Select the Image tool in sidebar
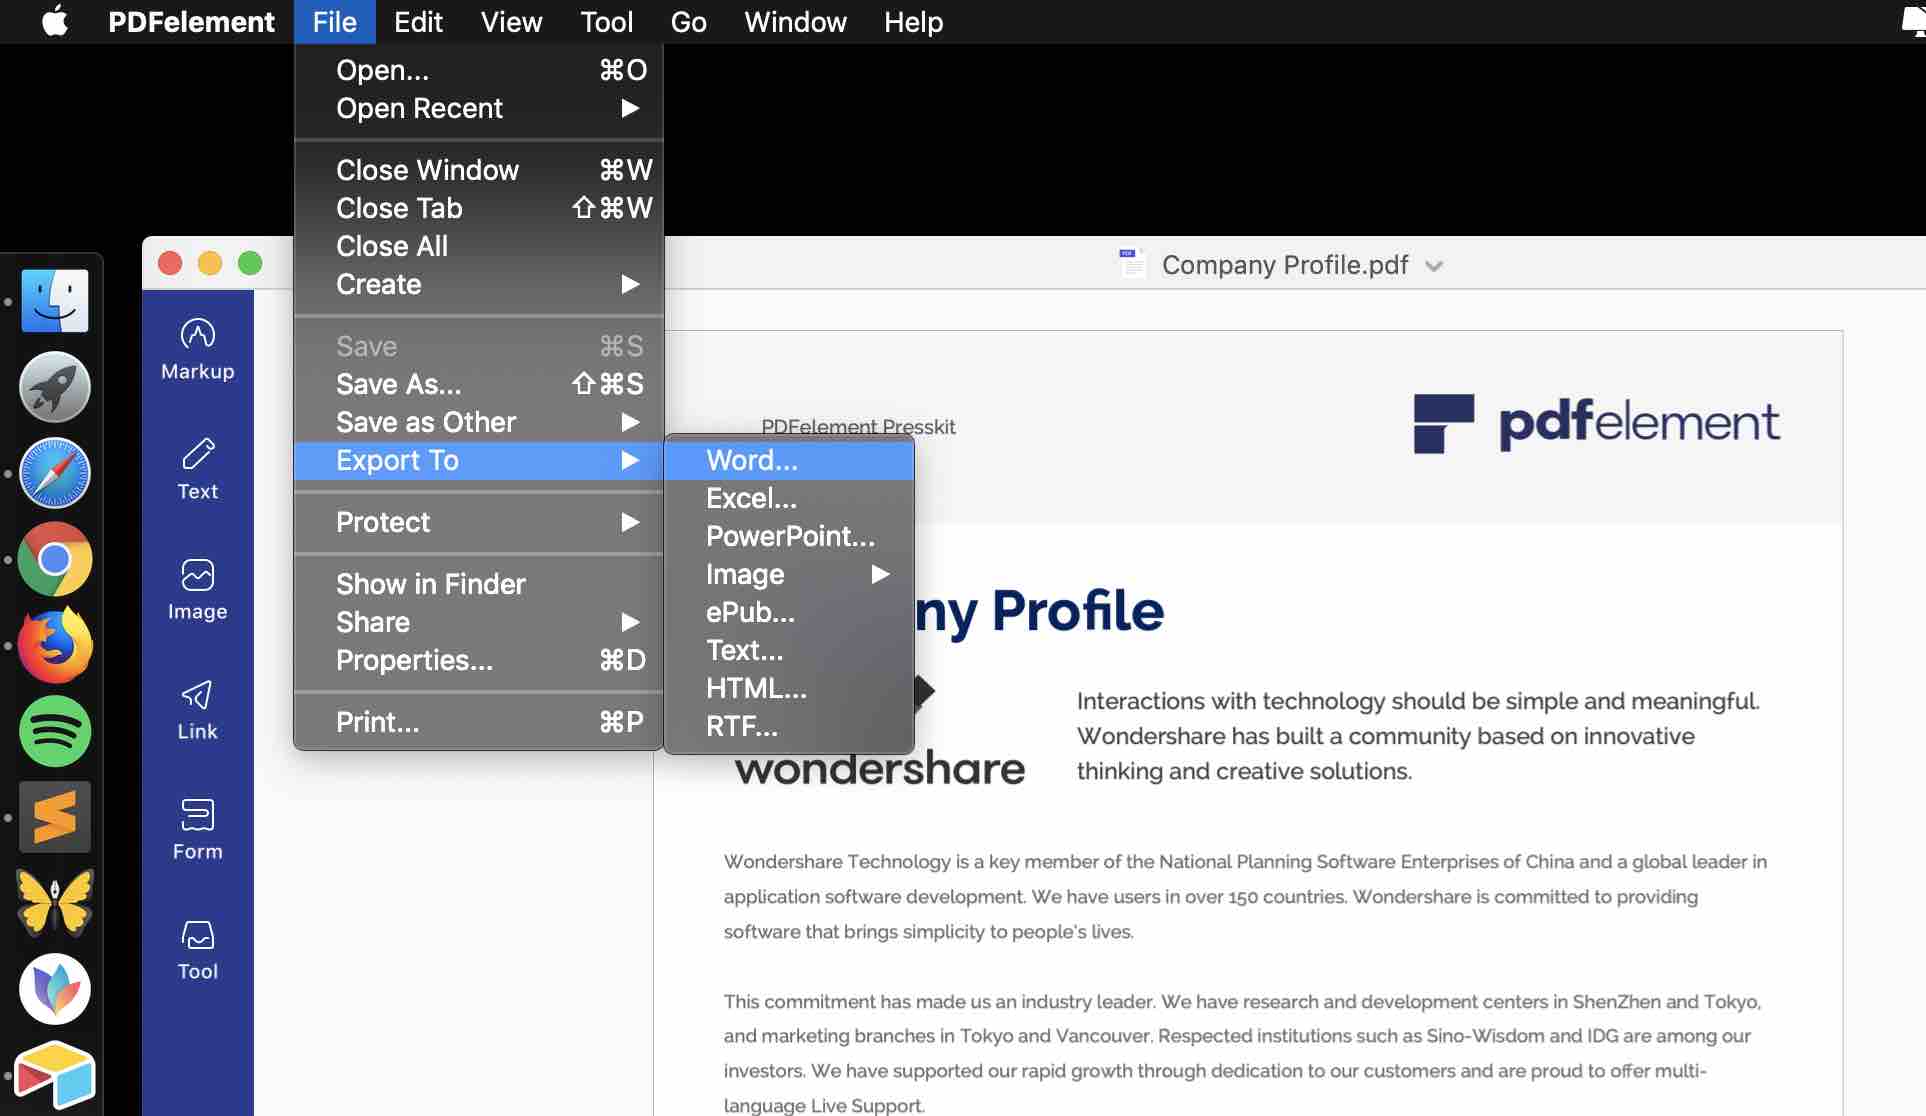 (x=198, y=590)
